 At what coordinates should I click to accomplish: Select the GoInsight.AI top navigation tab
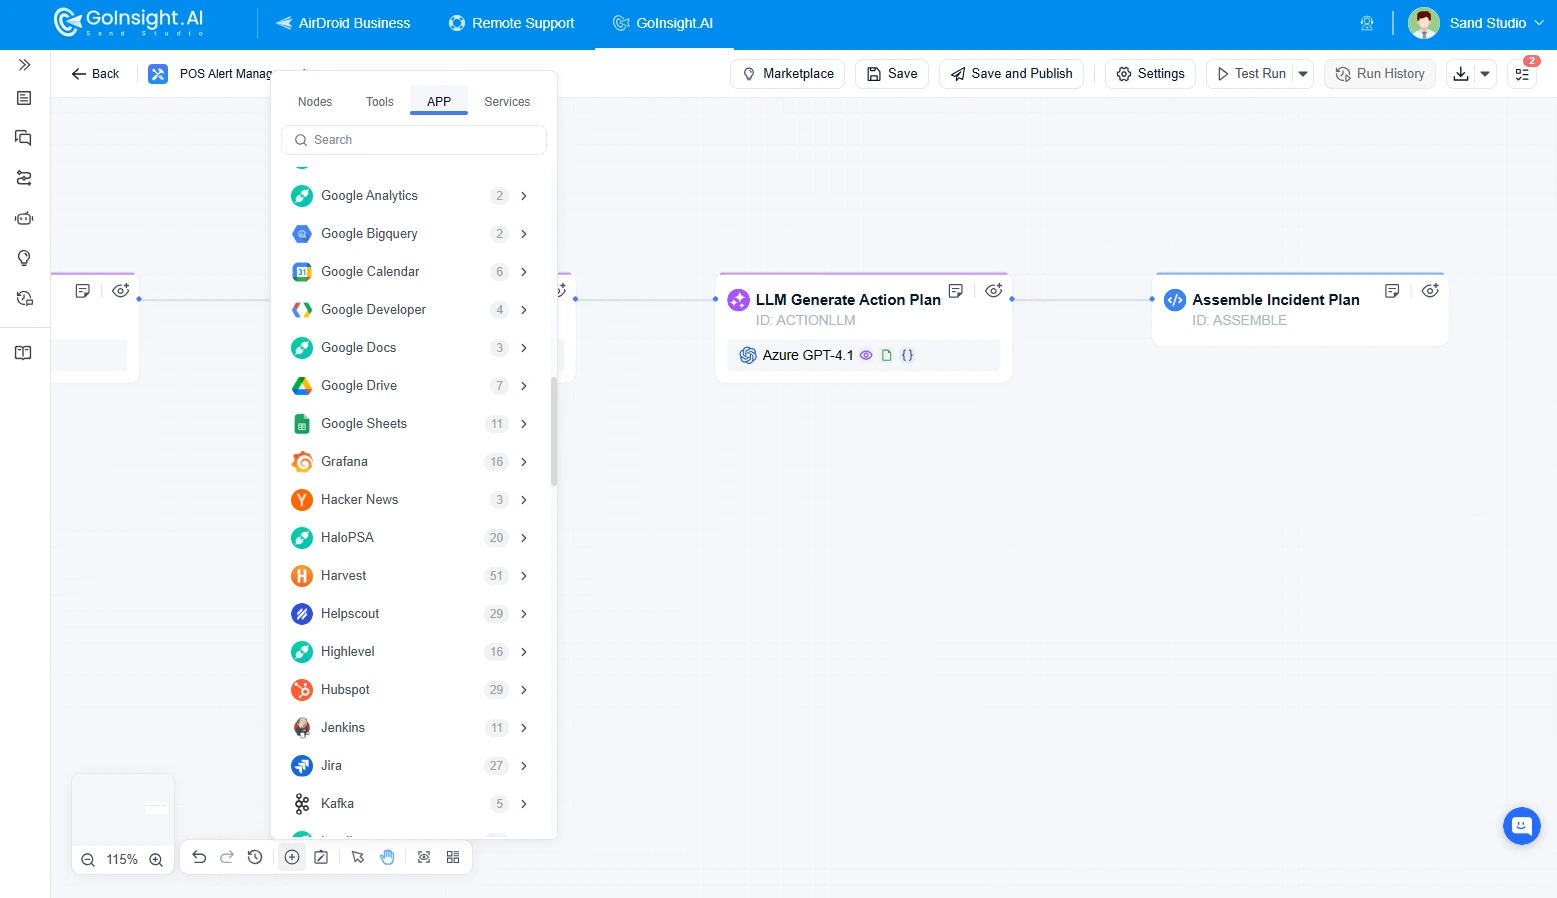click(664, 23)
